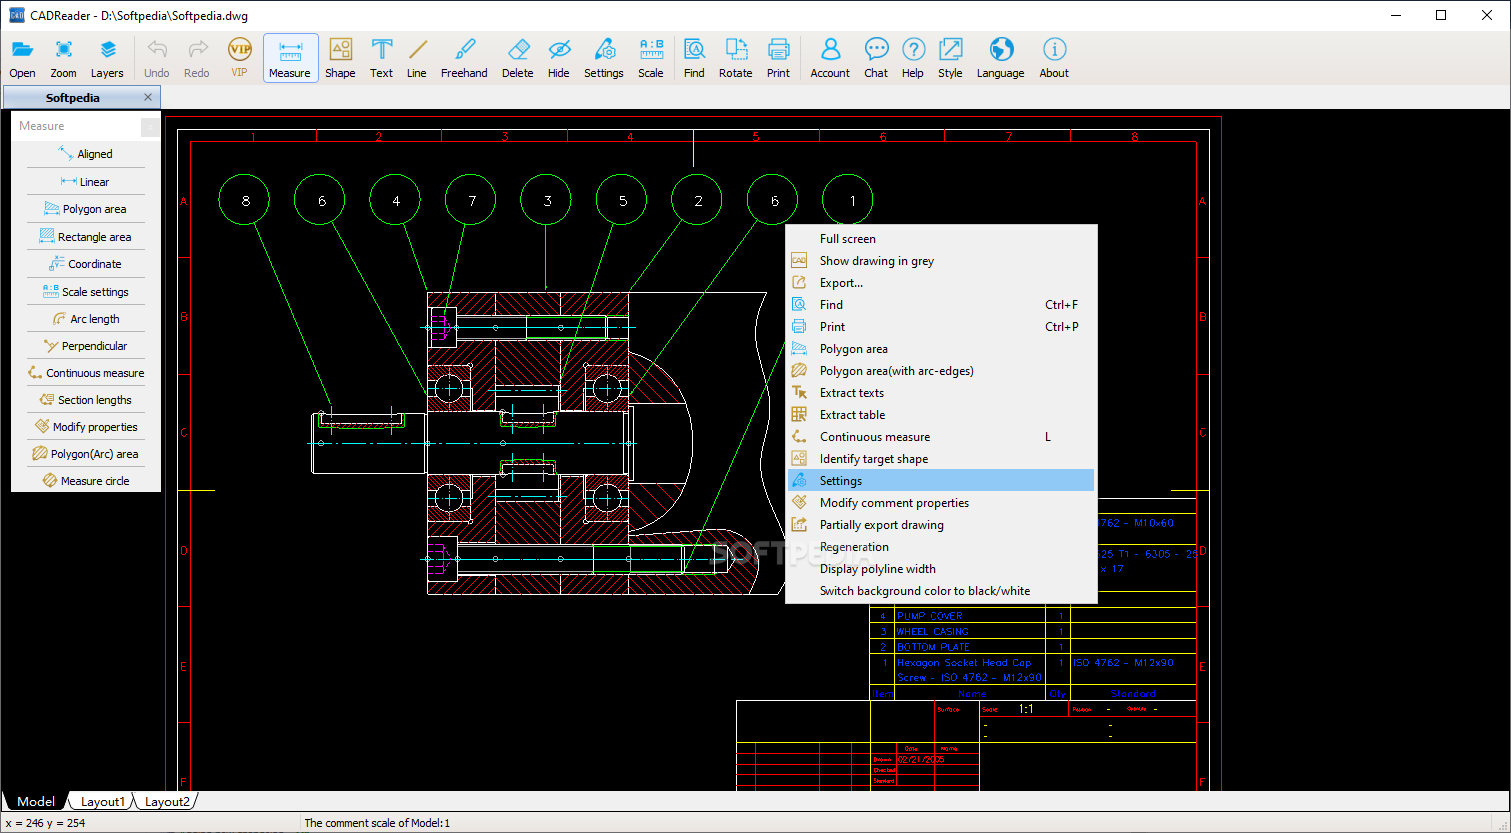Select Measure circle tool
Screen dimensions: 1511x833
pyautogui.click(x=86, y=481)
